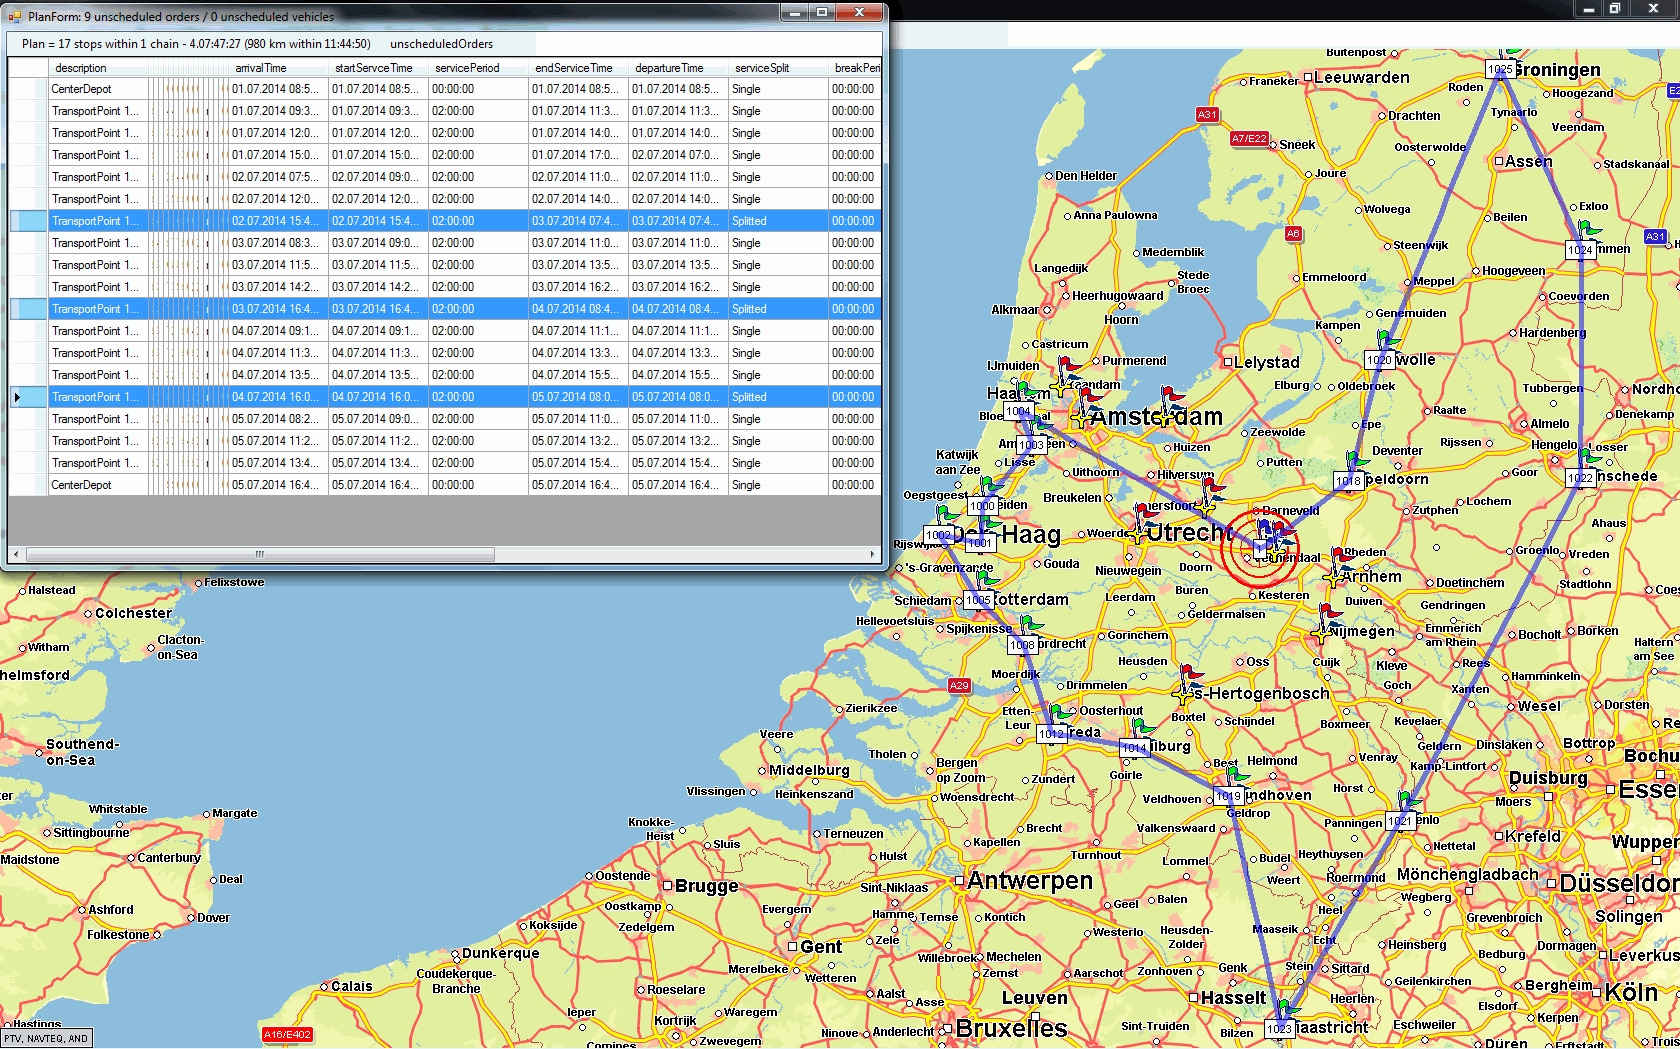Select stop marker 1023 near Maastricht
Viewport: 1680px width, 1049px height.
pos(1279,1029)
